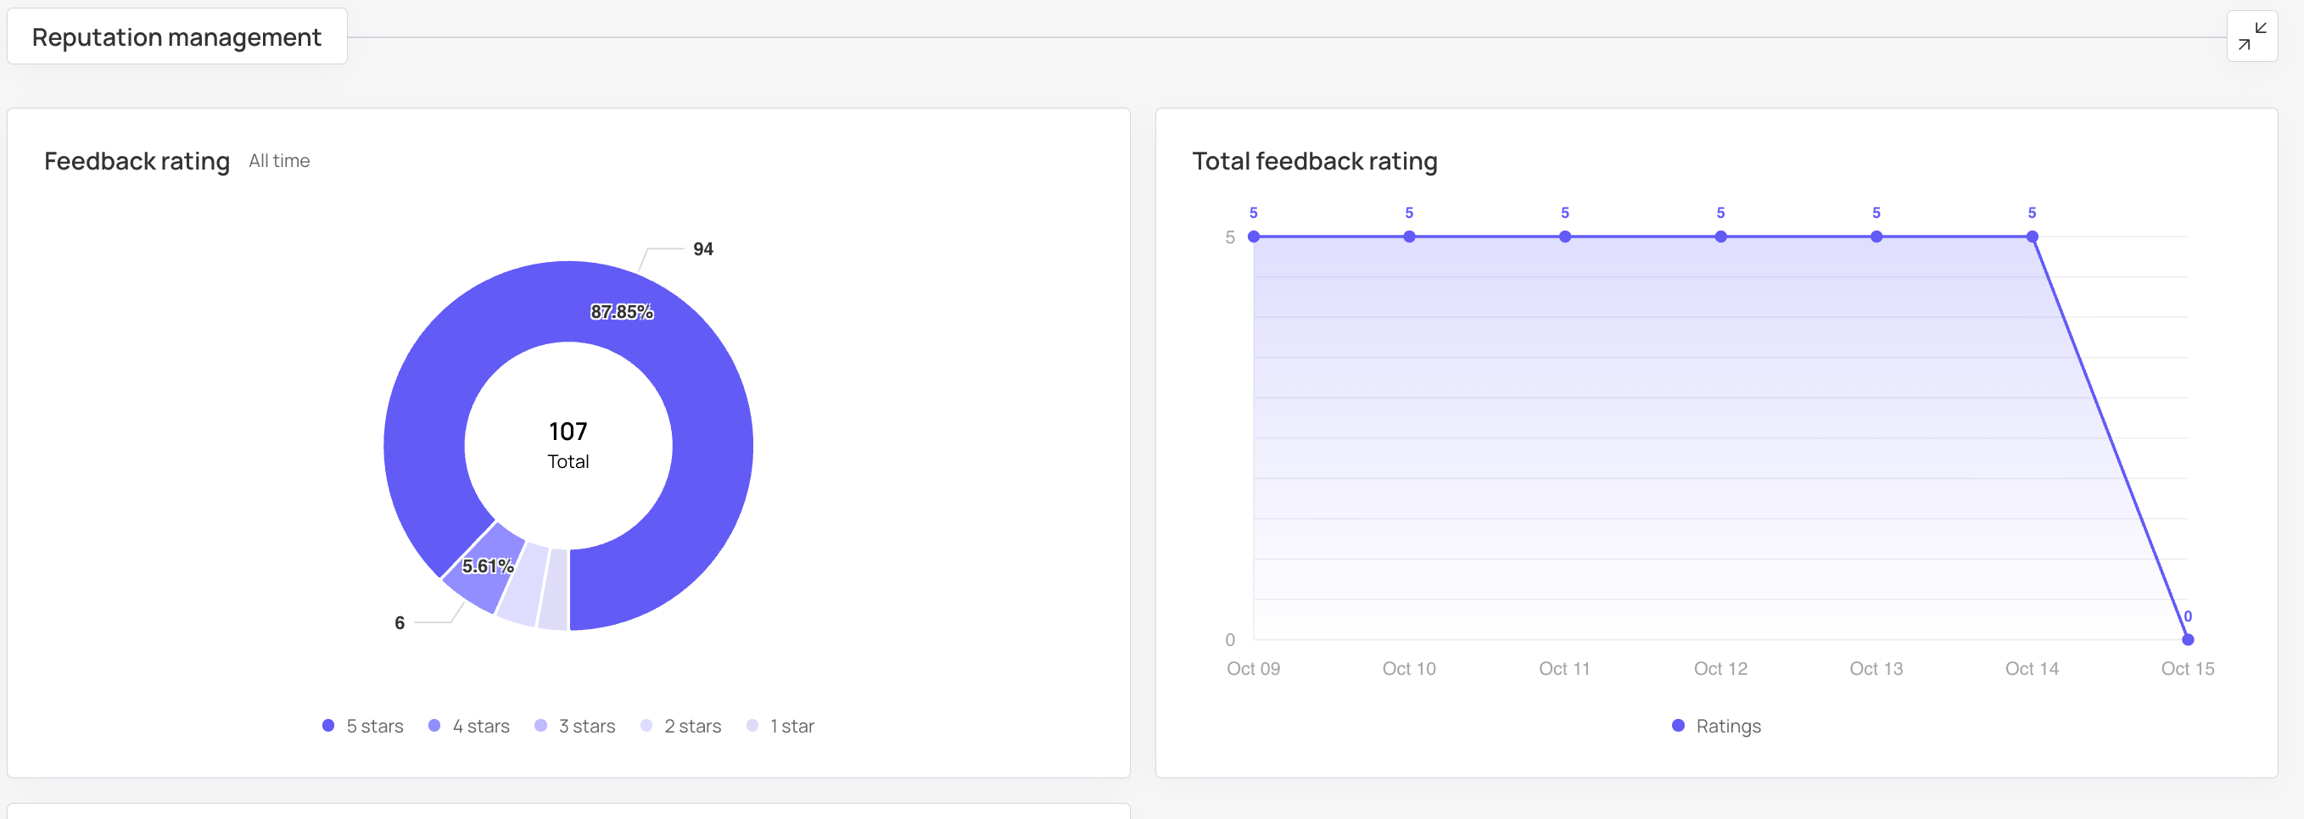Image resolution: width=2304 pixels, height=819 pixels.
Task: Select the Oct 13 rating point
Action: pos(1877,237)
